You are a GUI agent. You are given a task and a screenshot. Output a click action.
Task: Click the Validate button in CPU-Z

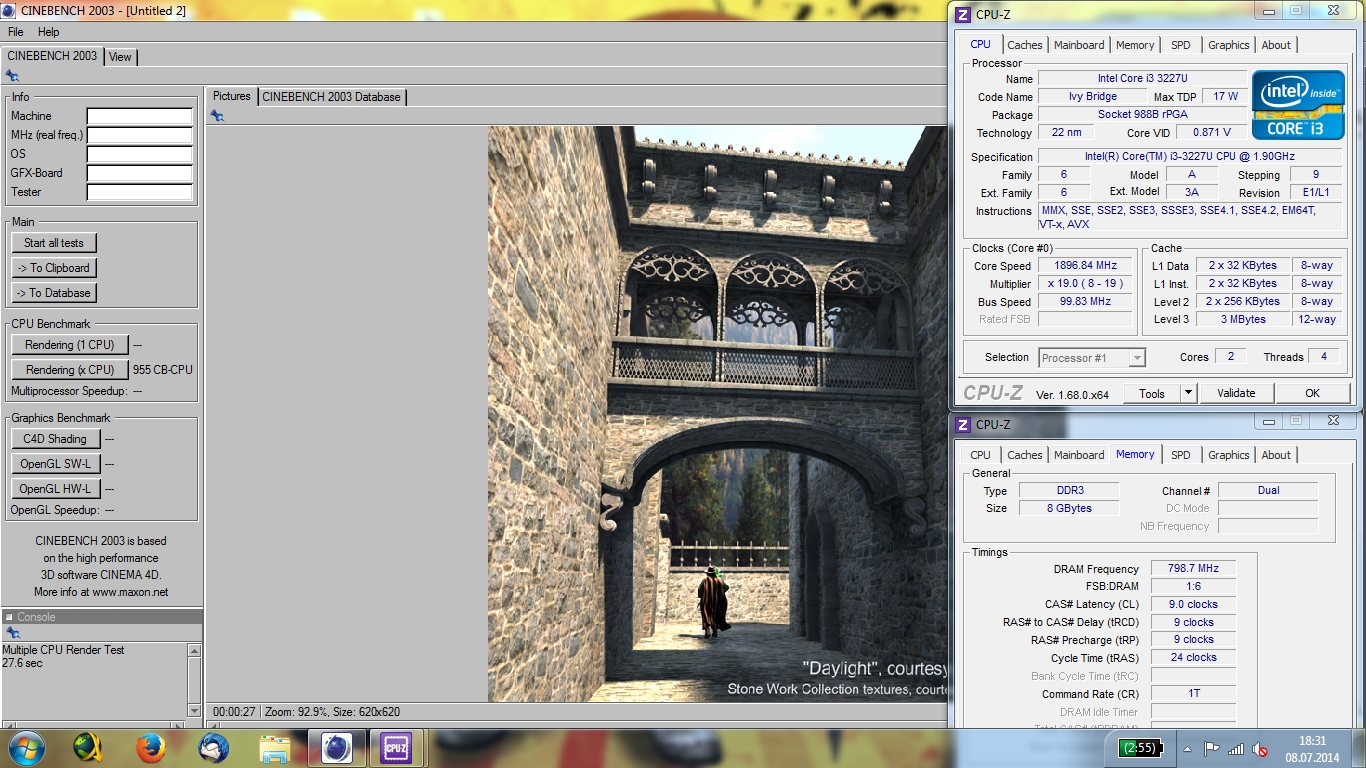1236,393
